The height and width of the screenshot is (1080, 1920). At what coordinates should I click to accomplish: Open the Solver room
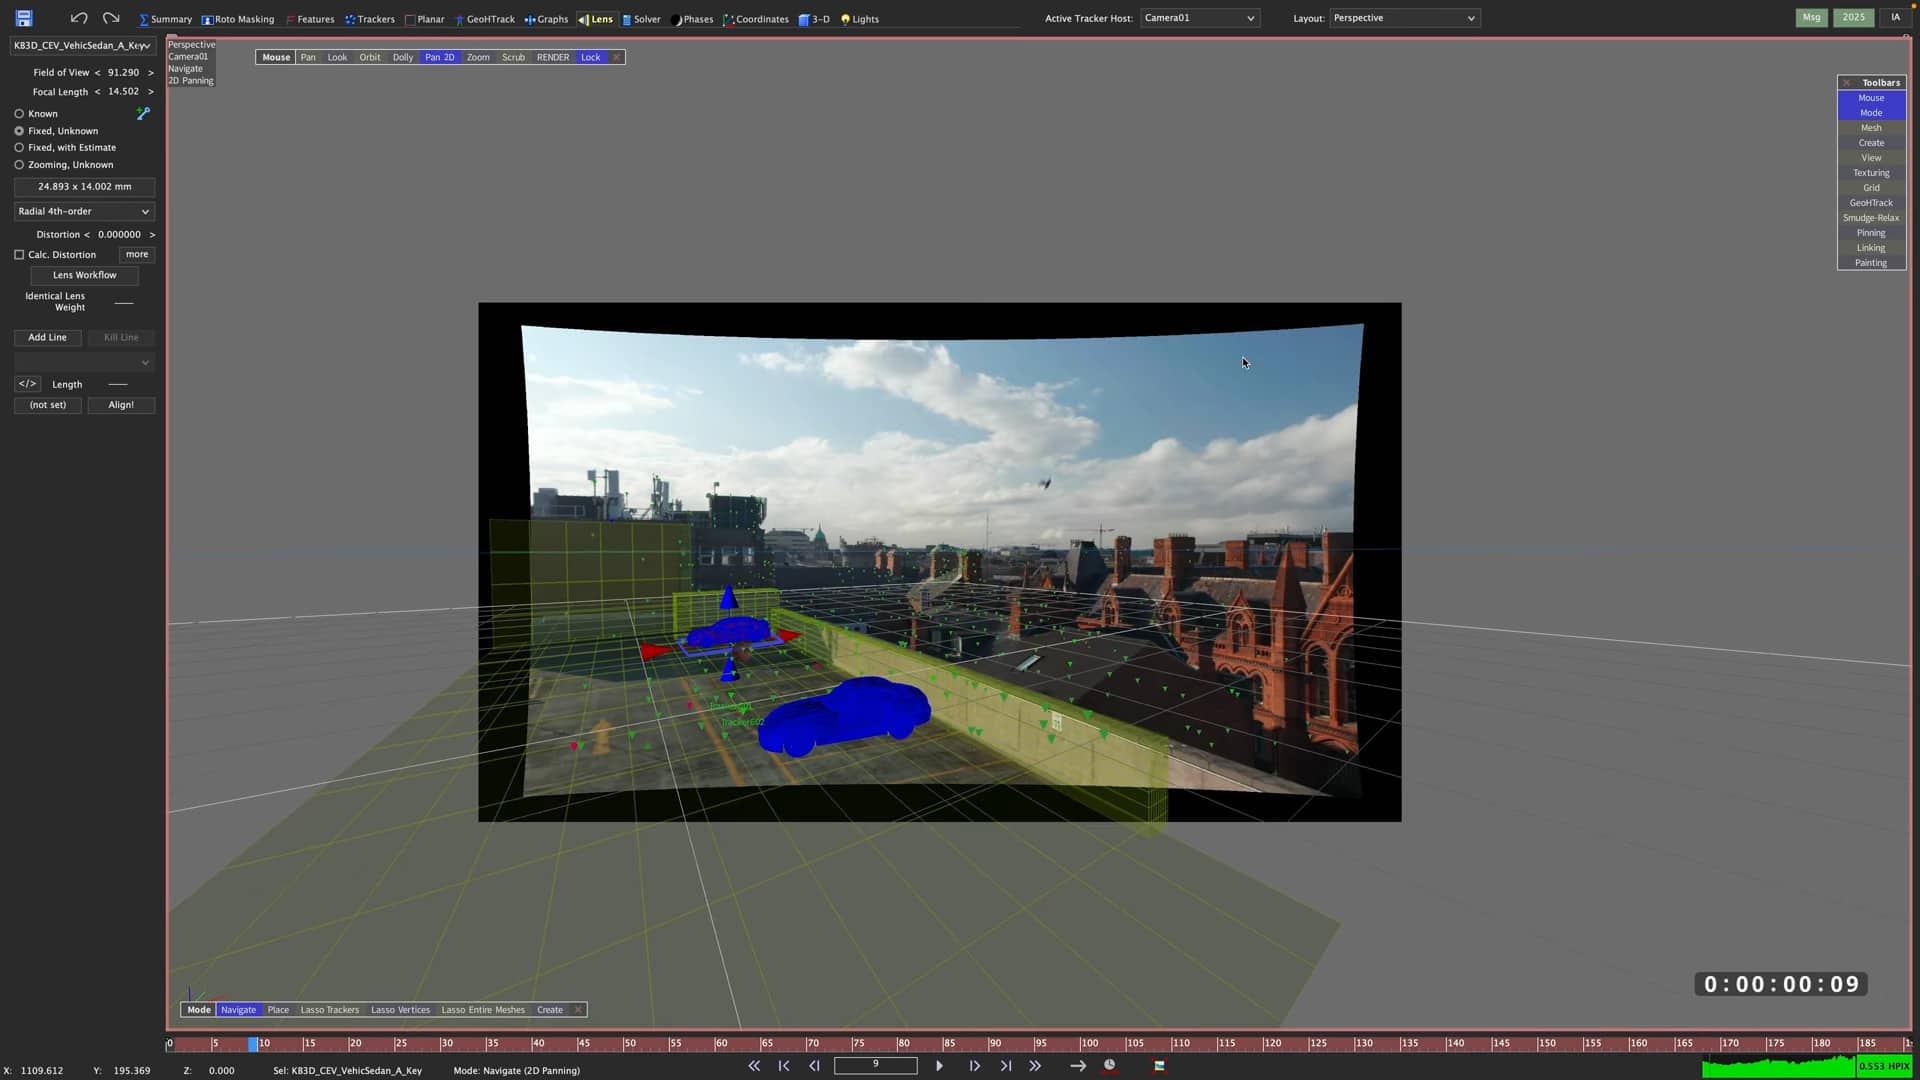click(x=641, y=19)
